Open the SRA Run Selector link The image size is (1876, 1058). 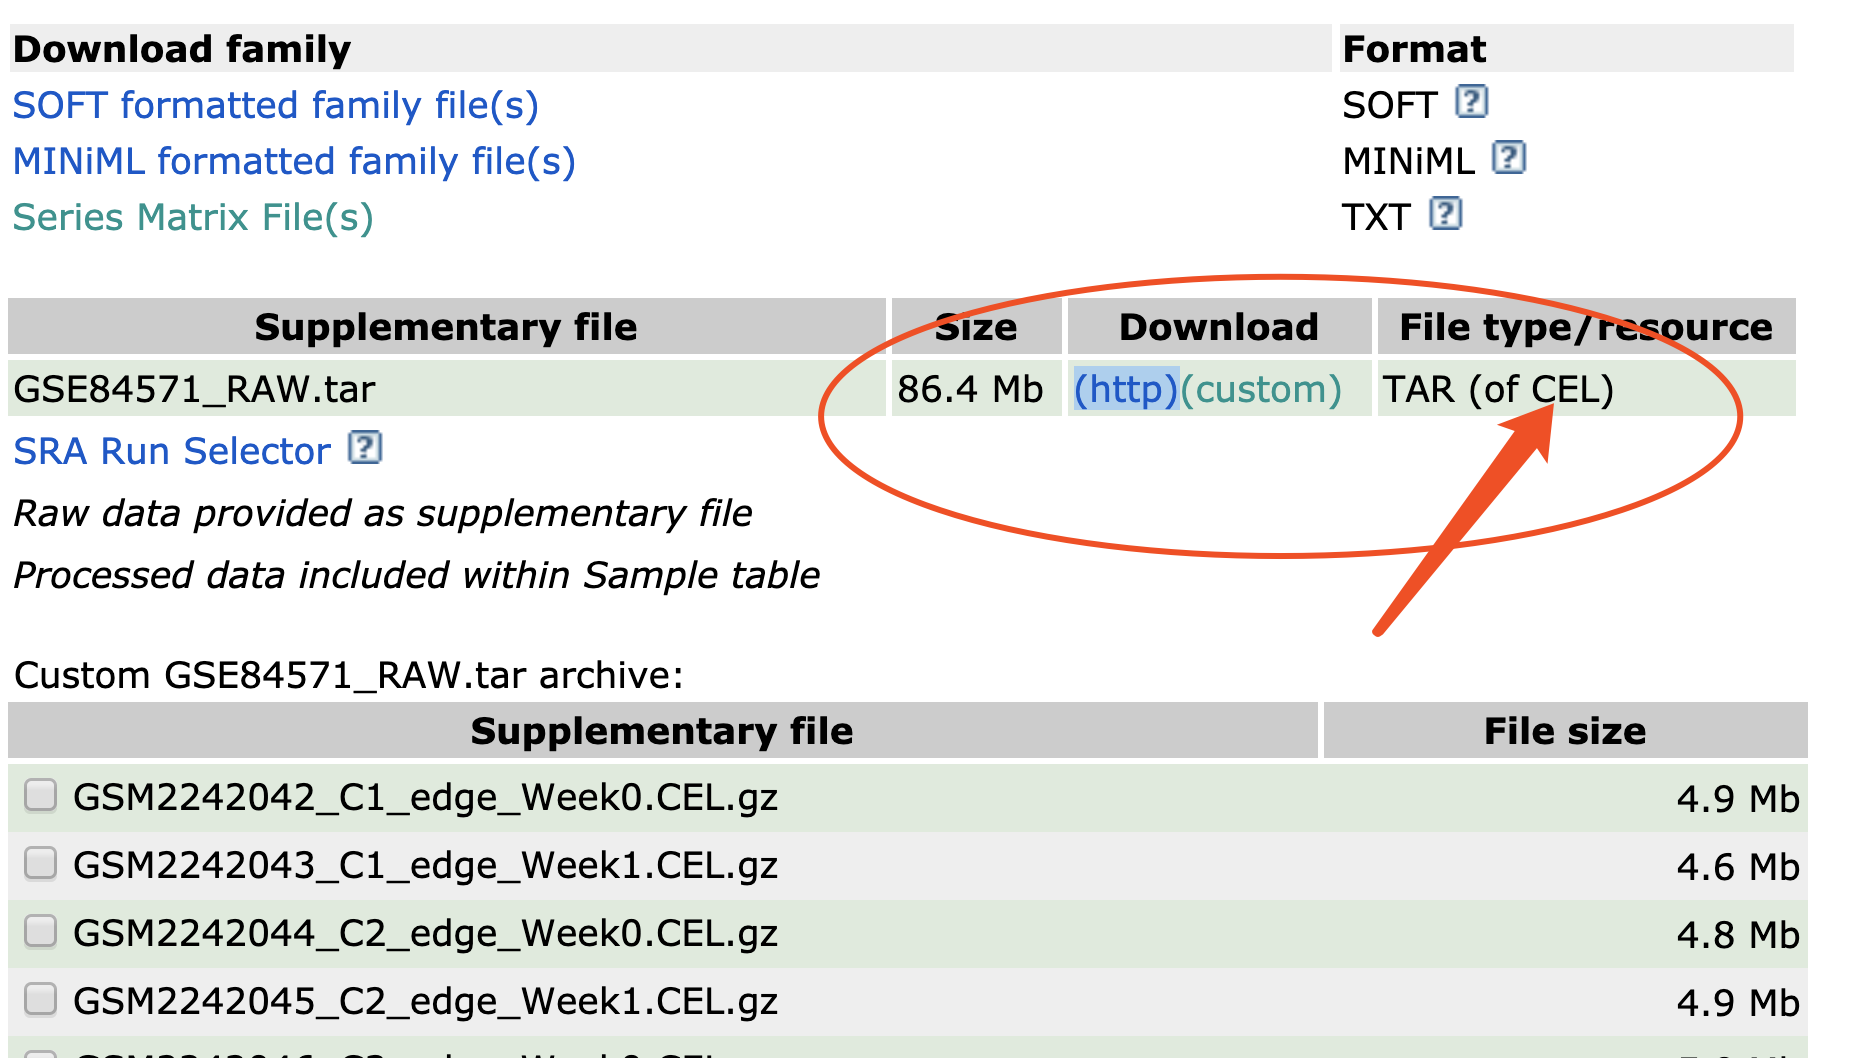coord(172,451)
